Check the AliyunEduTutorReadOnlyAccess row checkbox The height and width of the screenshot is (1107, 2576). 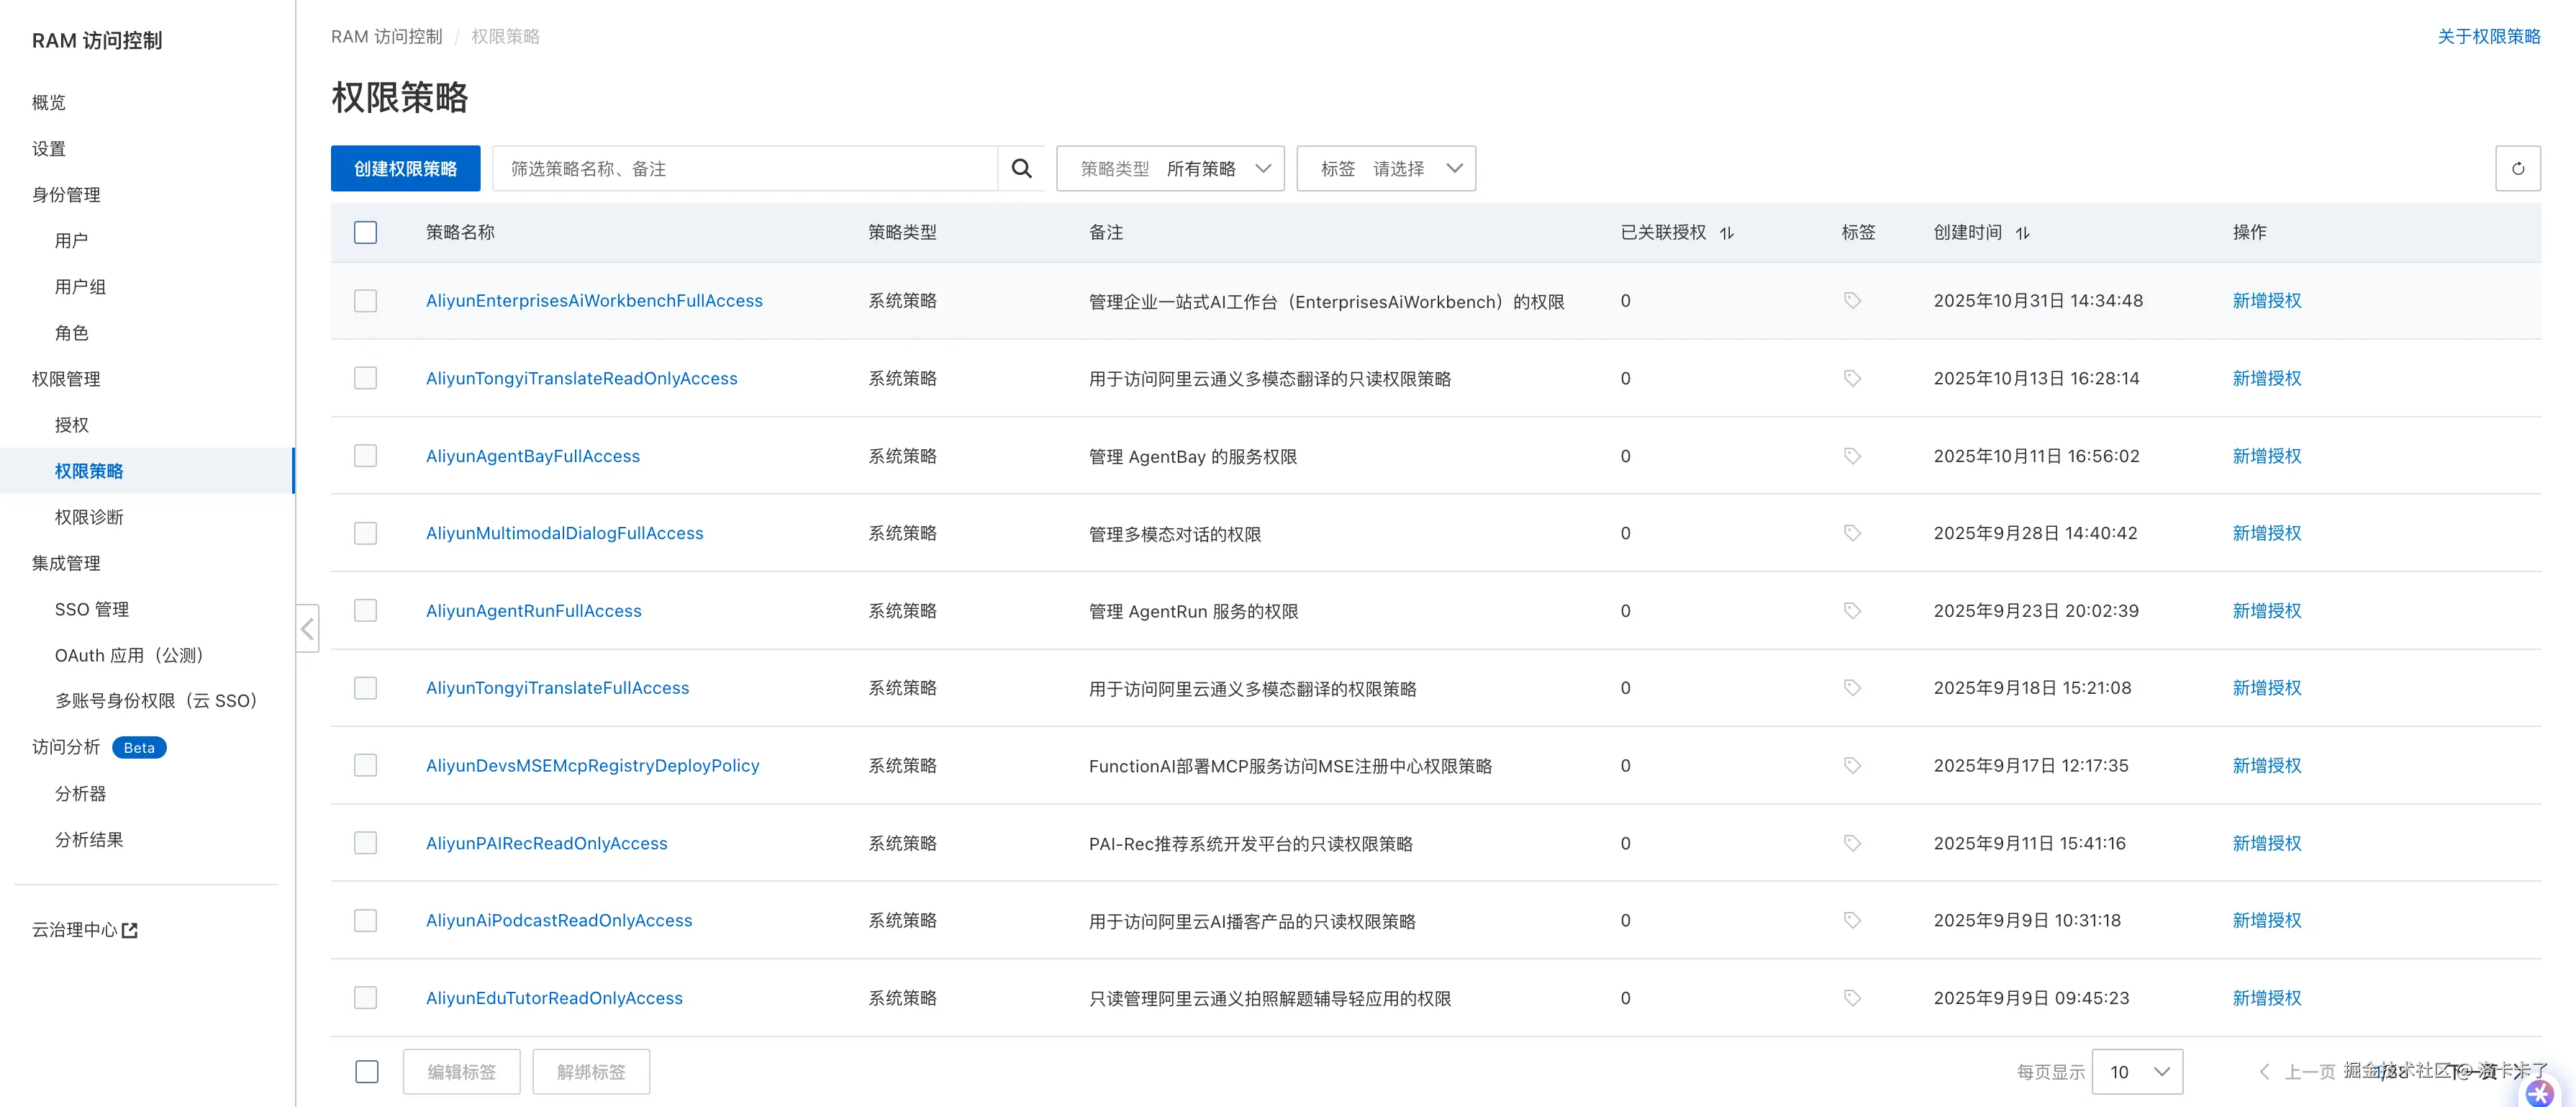coord(366,998)
